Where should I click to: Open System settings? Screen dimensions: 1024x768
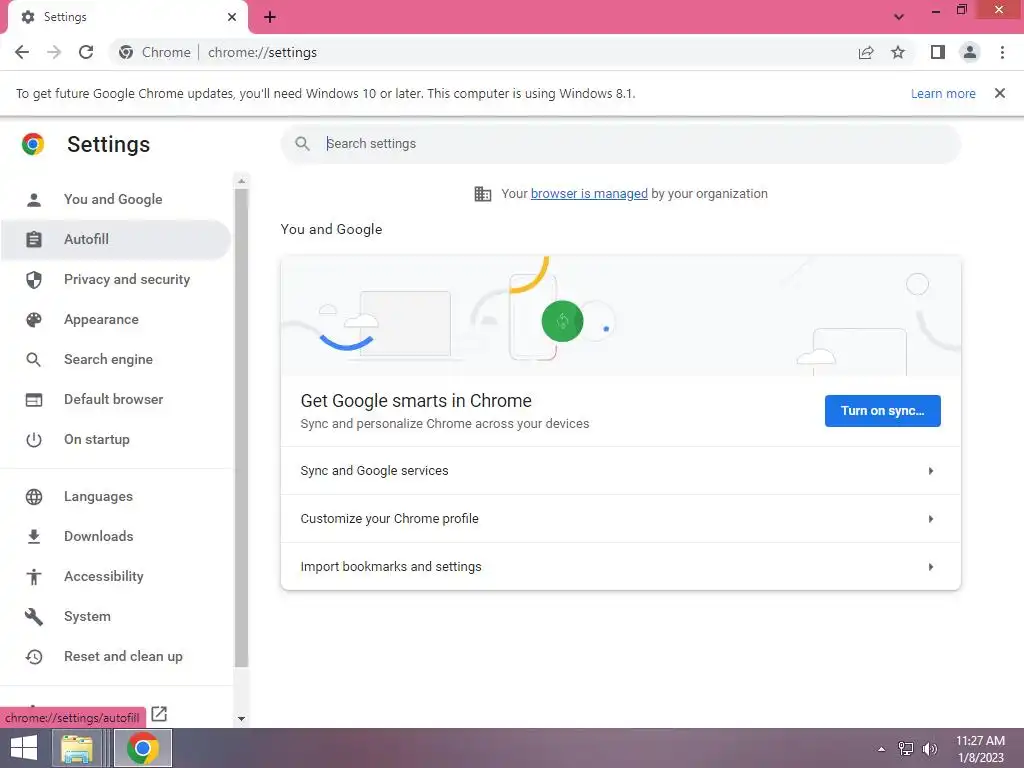click(116, 616)
